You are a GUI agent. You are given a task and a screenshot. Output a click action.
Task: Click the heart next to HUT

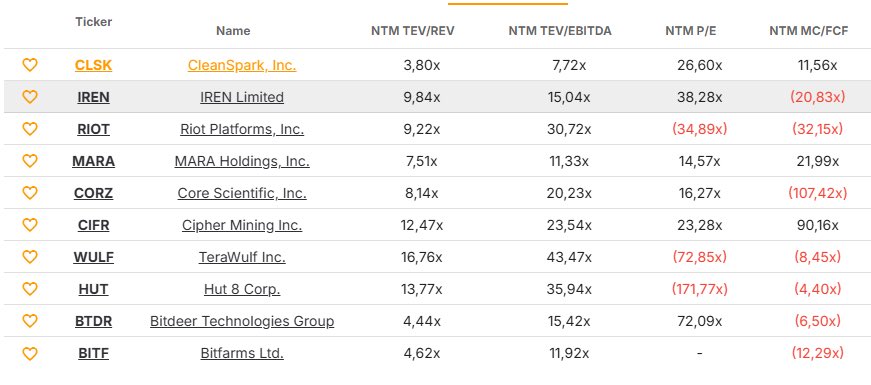pyautogui.click(x=29, y=289)
